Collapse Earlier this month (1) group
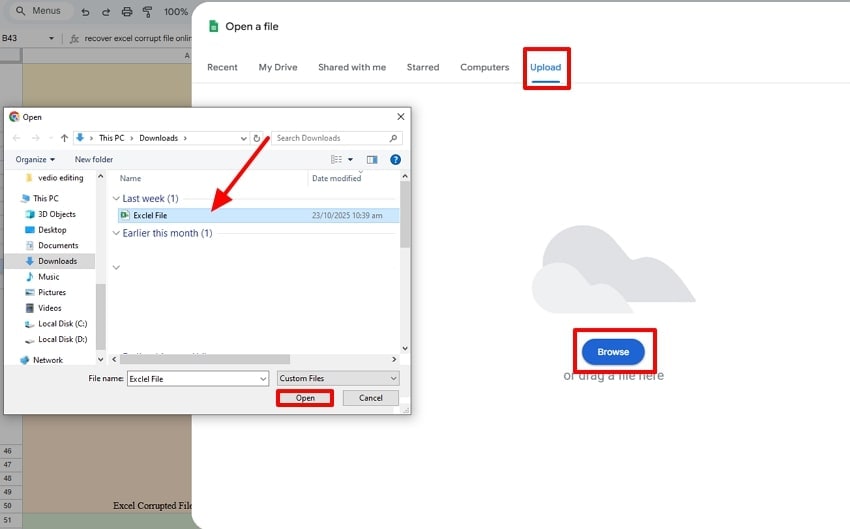The height and width of the screenshot is (529, 850). point(115,233)
